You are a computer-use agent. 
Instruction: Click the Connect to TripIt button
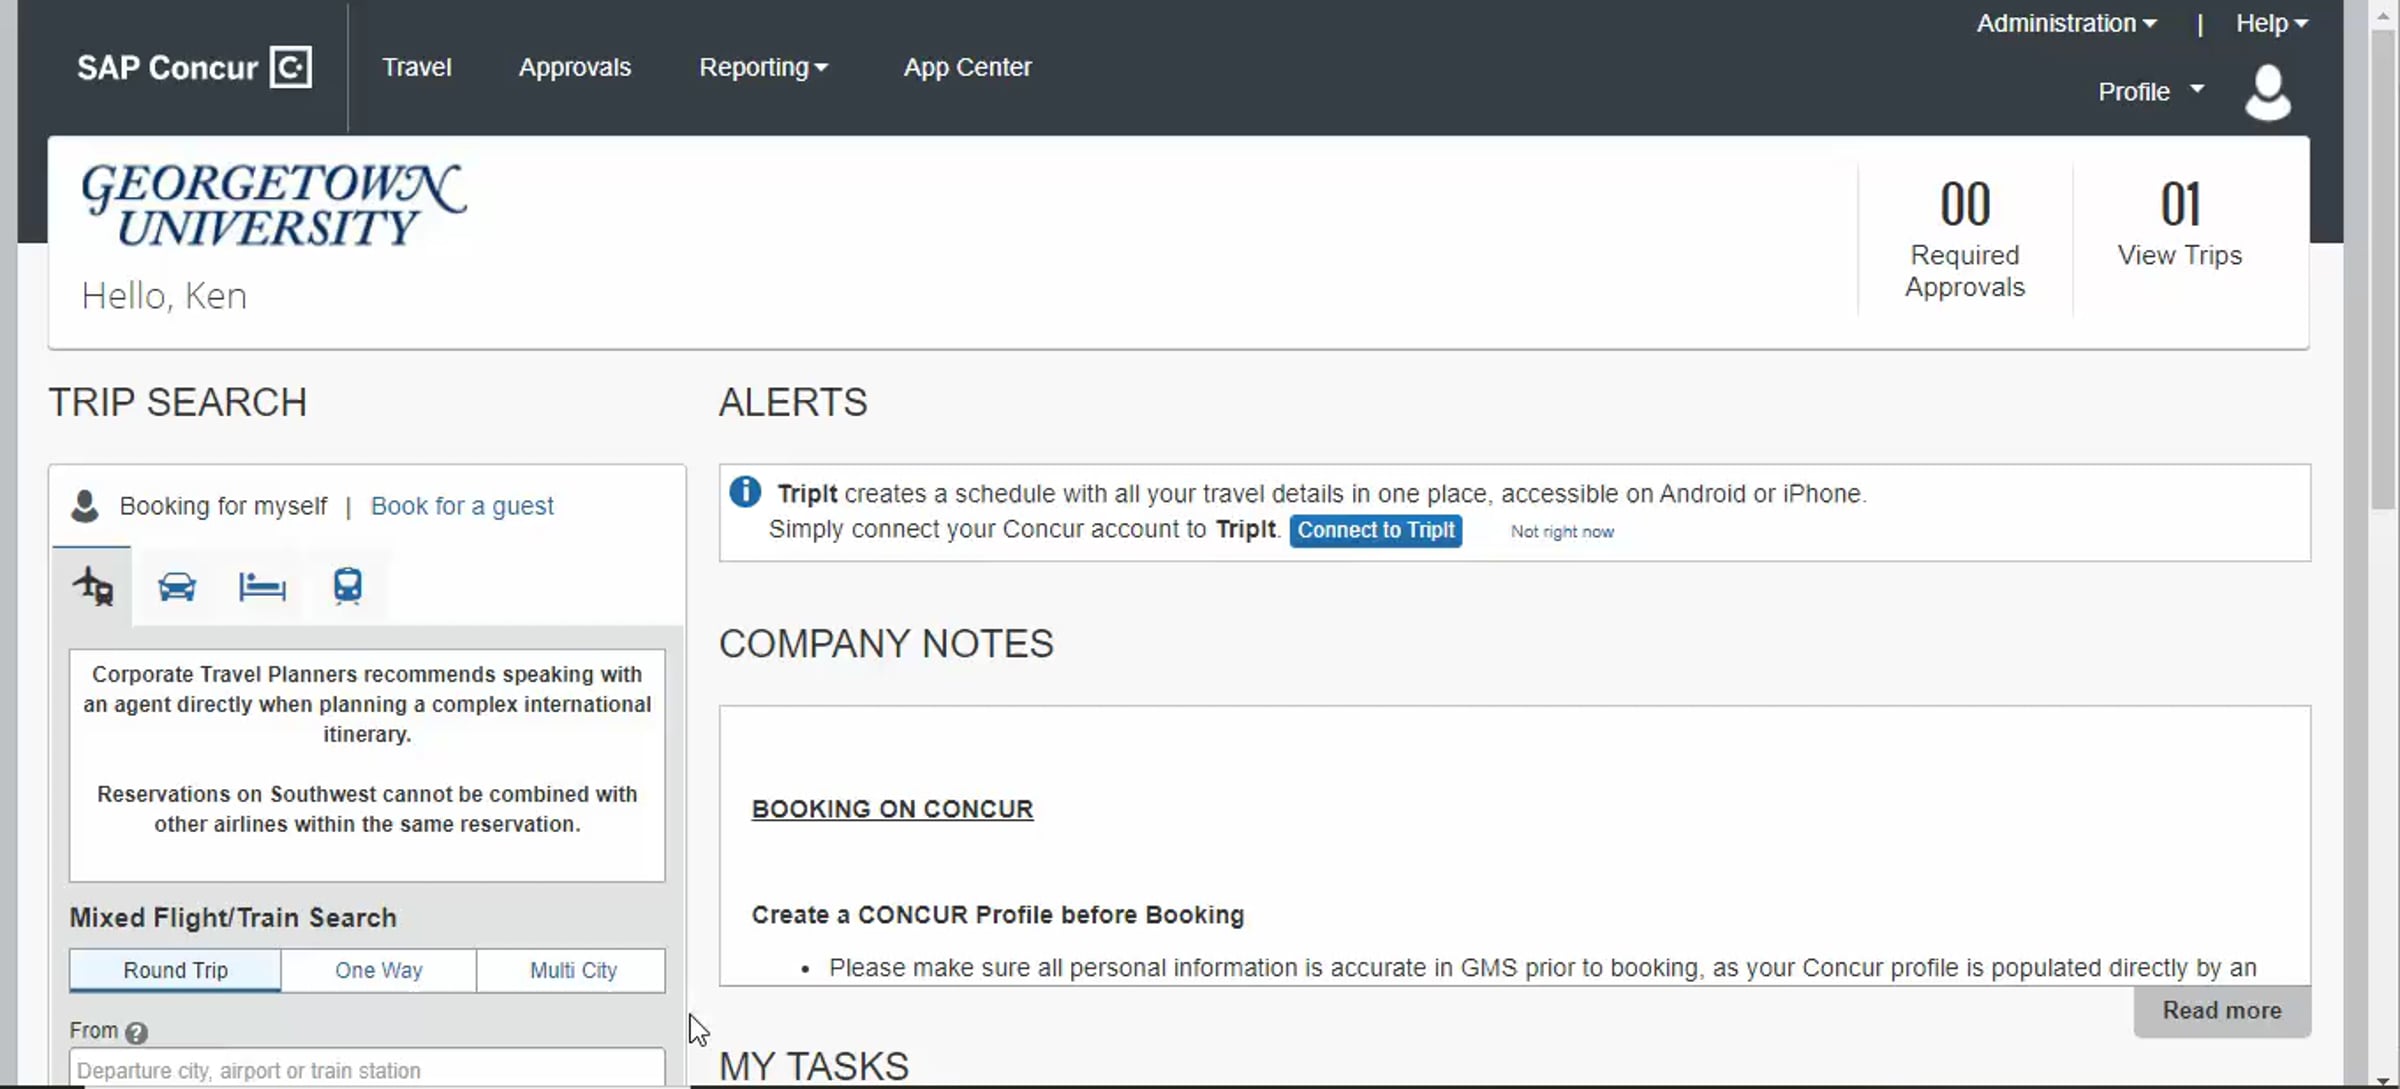(x=1376, y=530)
